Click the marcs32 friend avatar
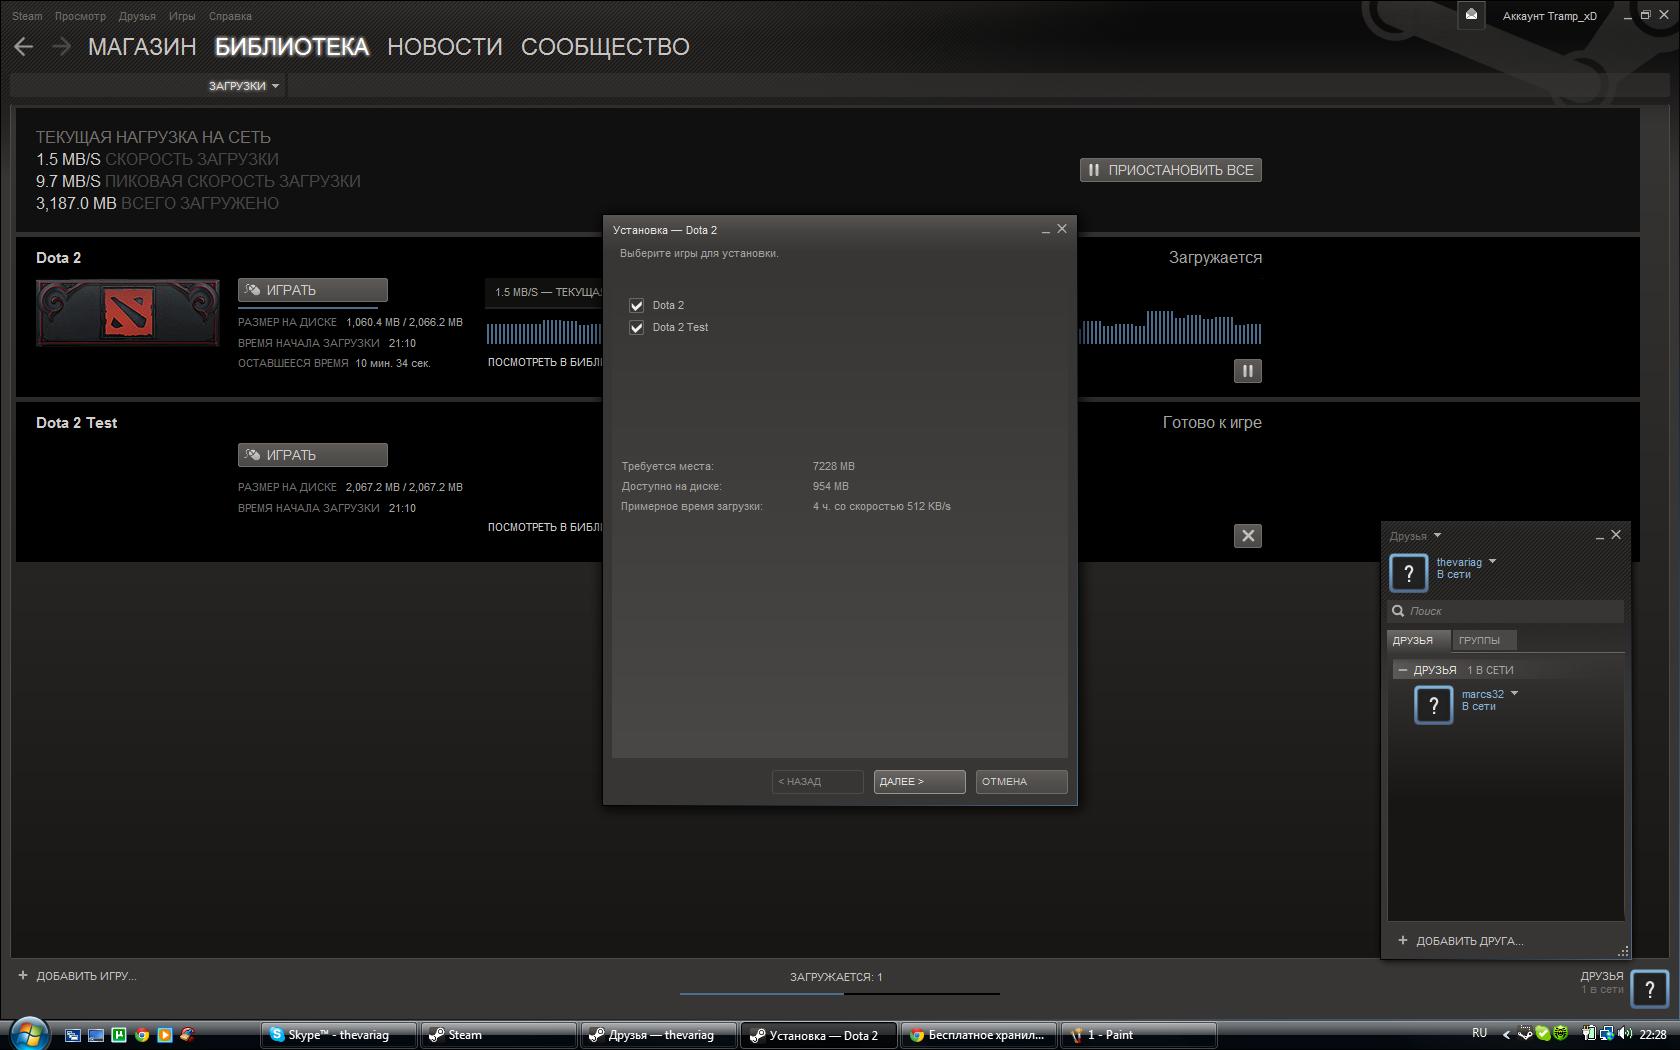 point(1433,705)
